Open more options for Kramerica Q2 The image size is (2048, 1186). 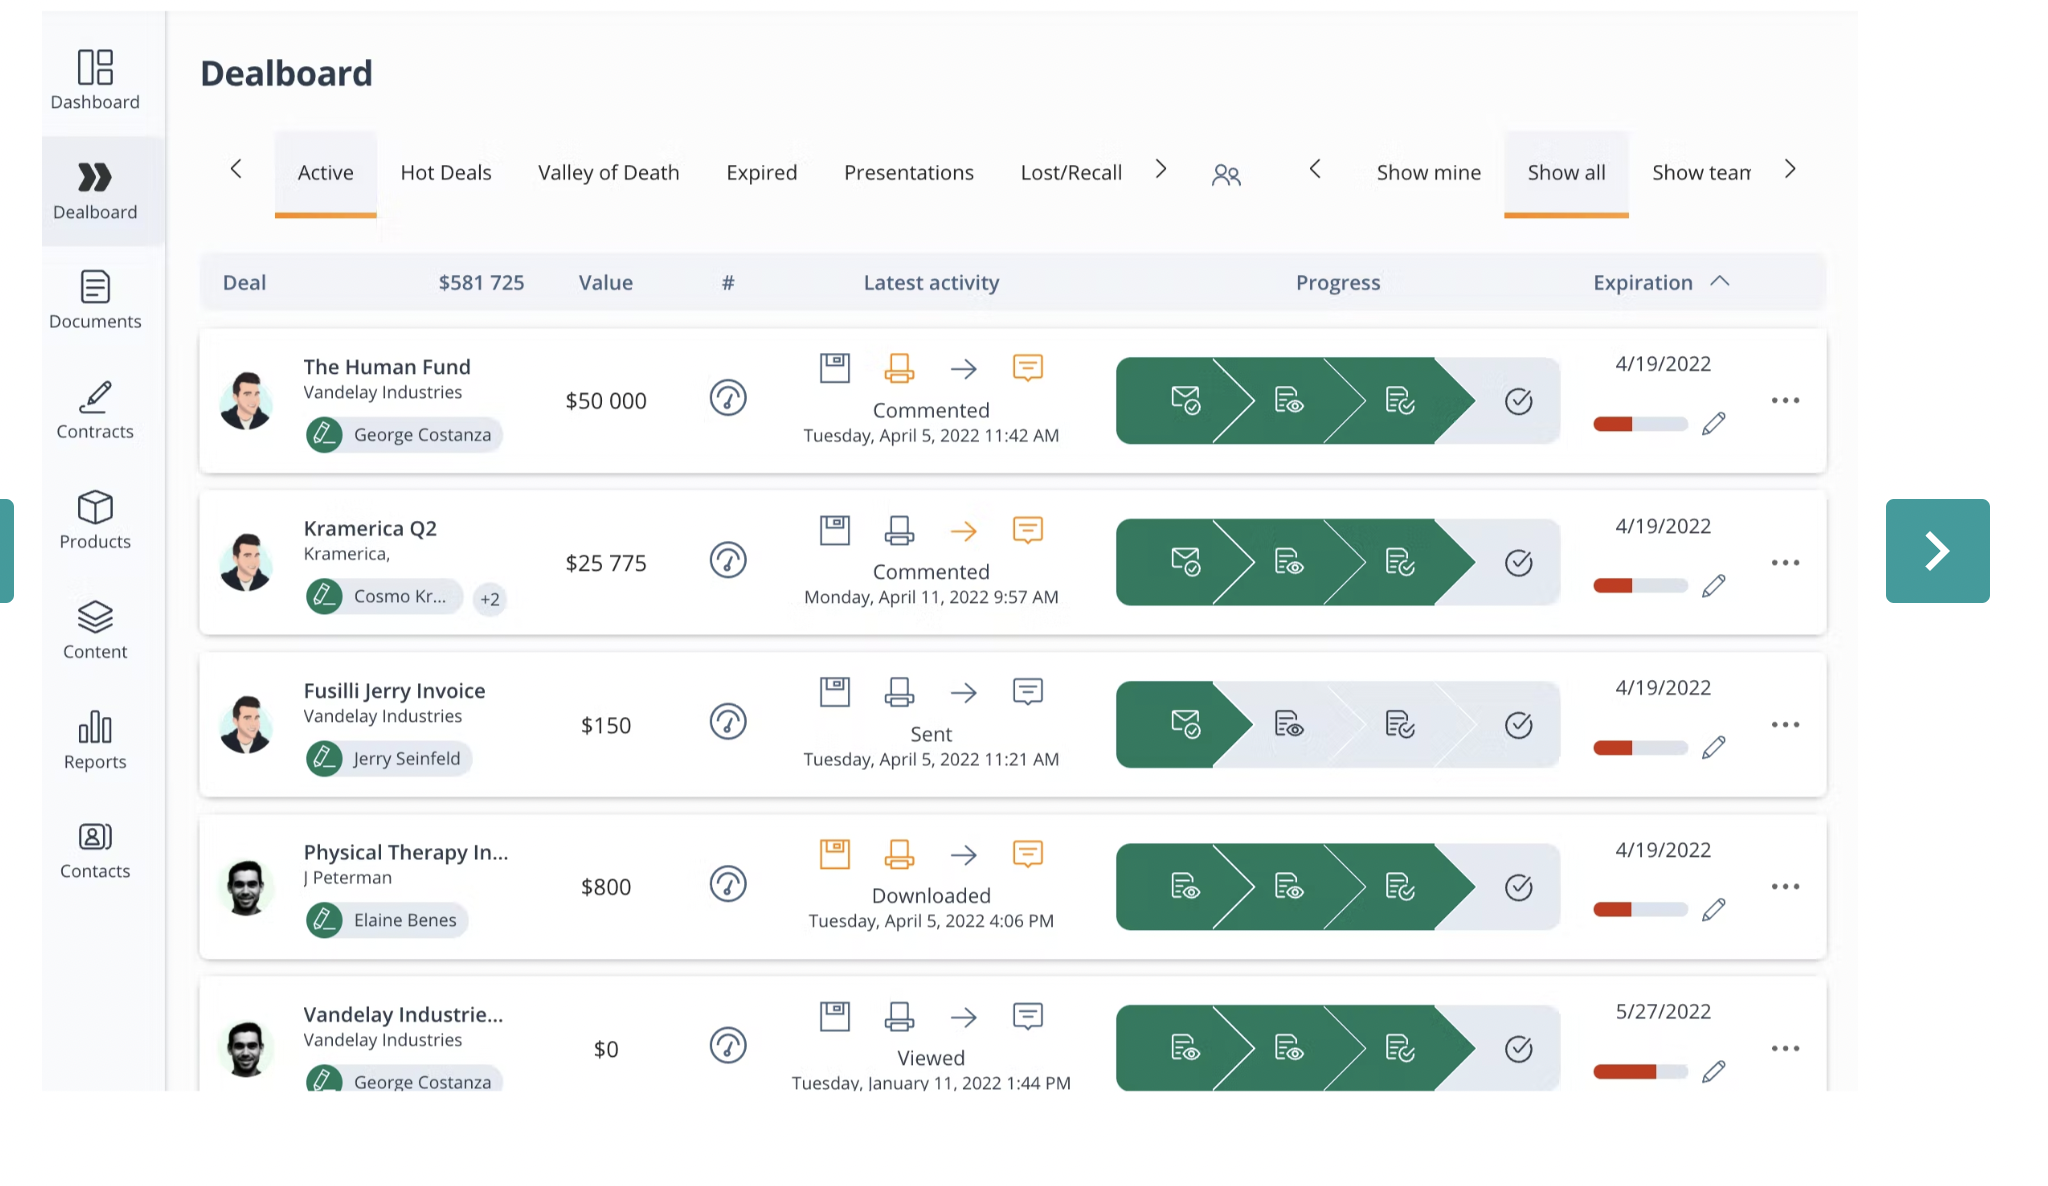pos(1785,563)
